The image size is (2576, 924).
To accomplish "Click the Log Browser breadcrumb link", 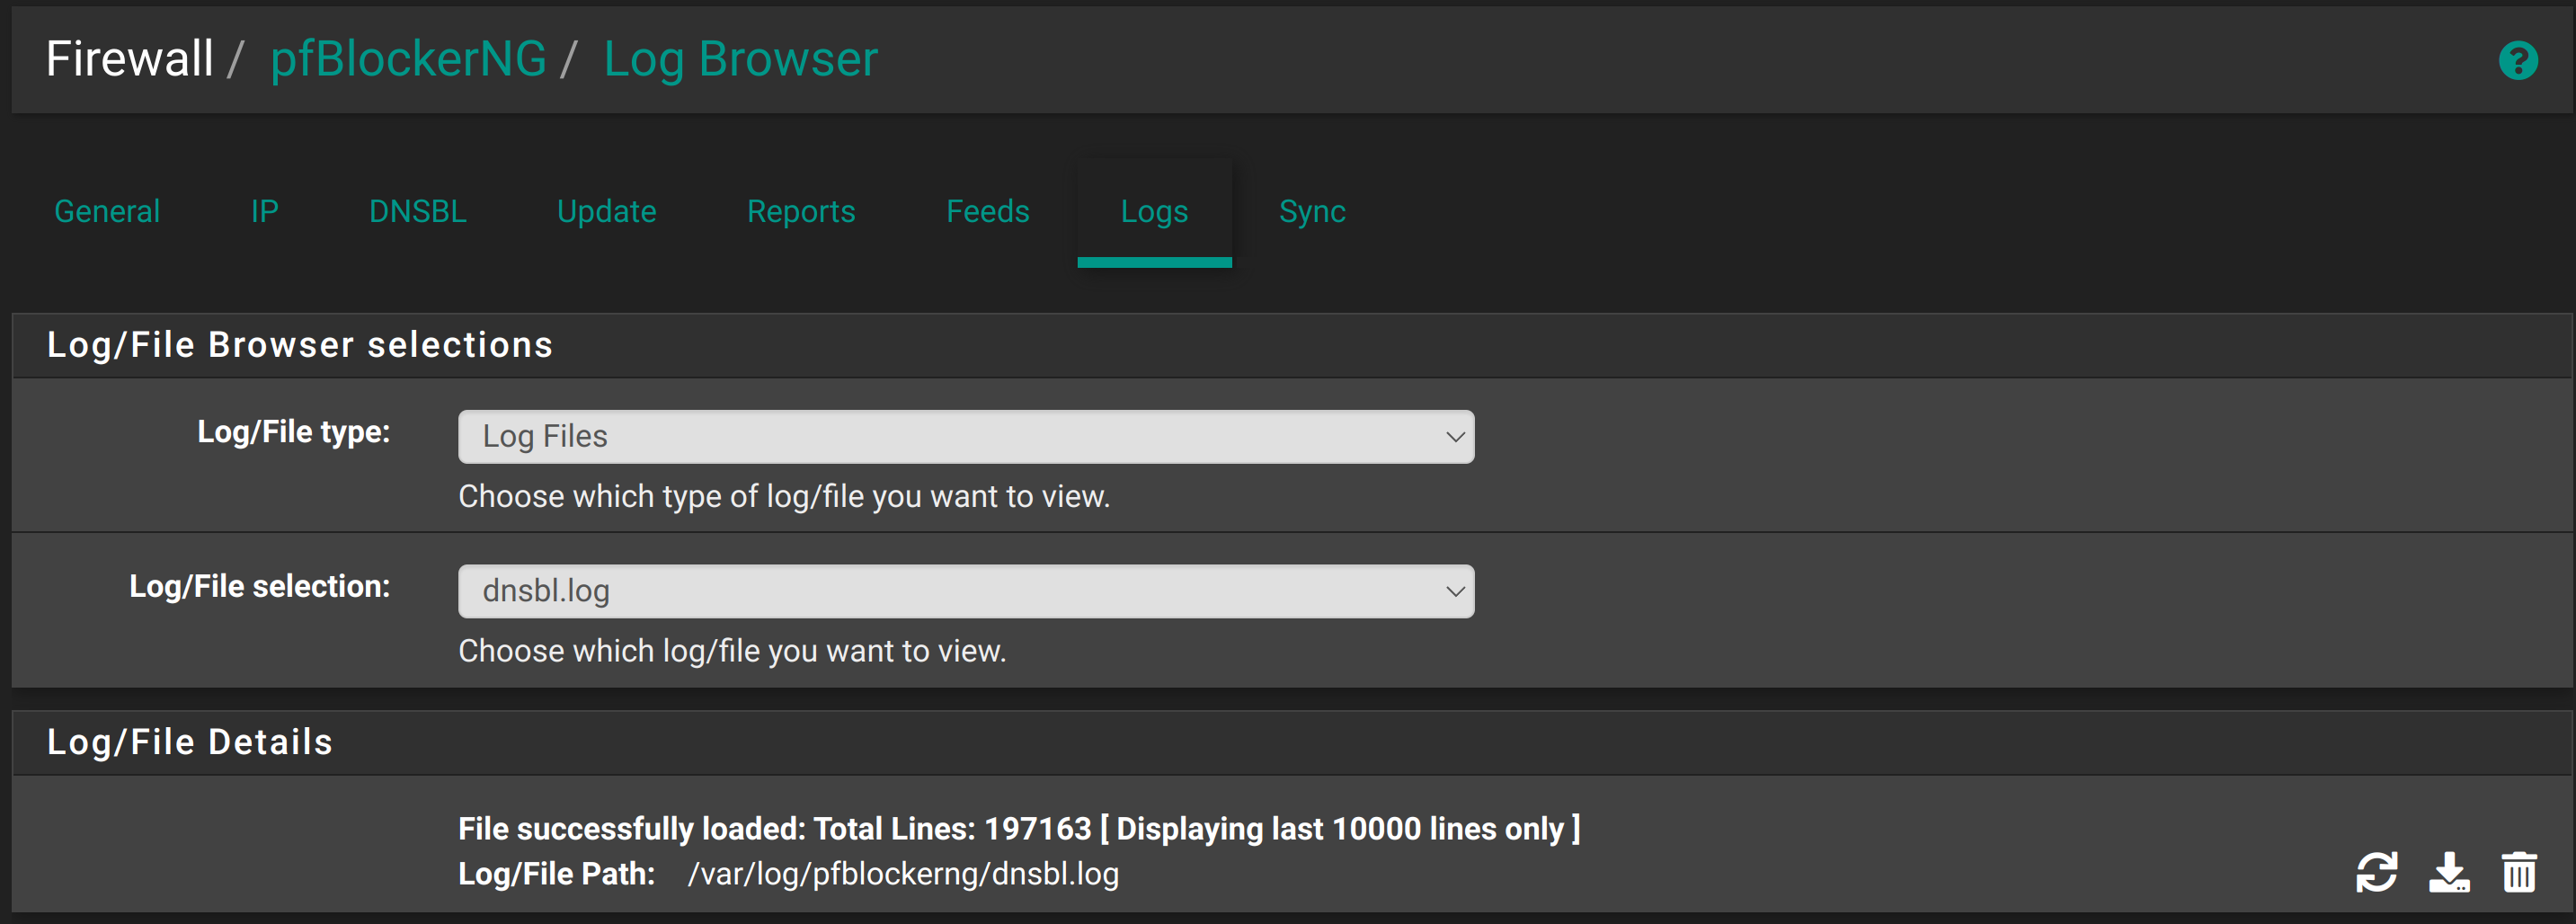I will pos(741,59).
